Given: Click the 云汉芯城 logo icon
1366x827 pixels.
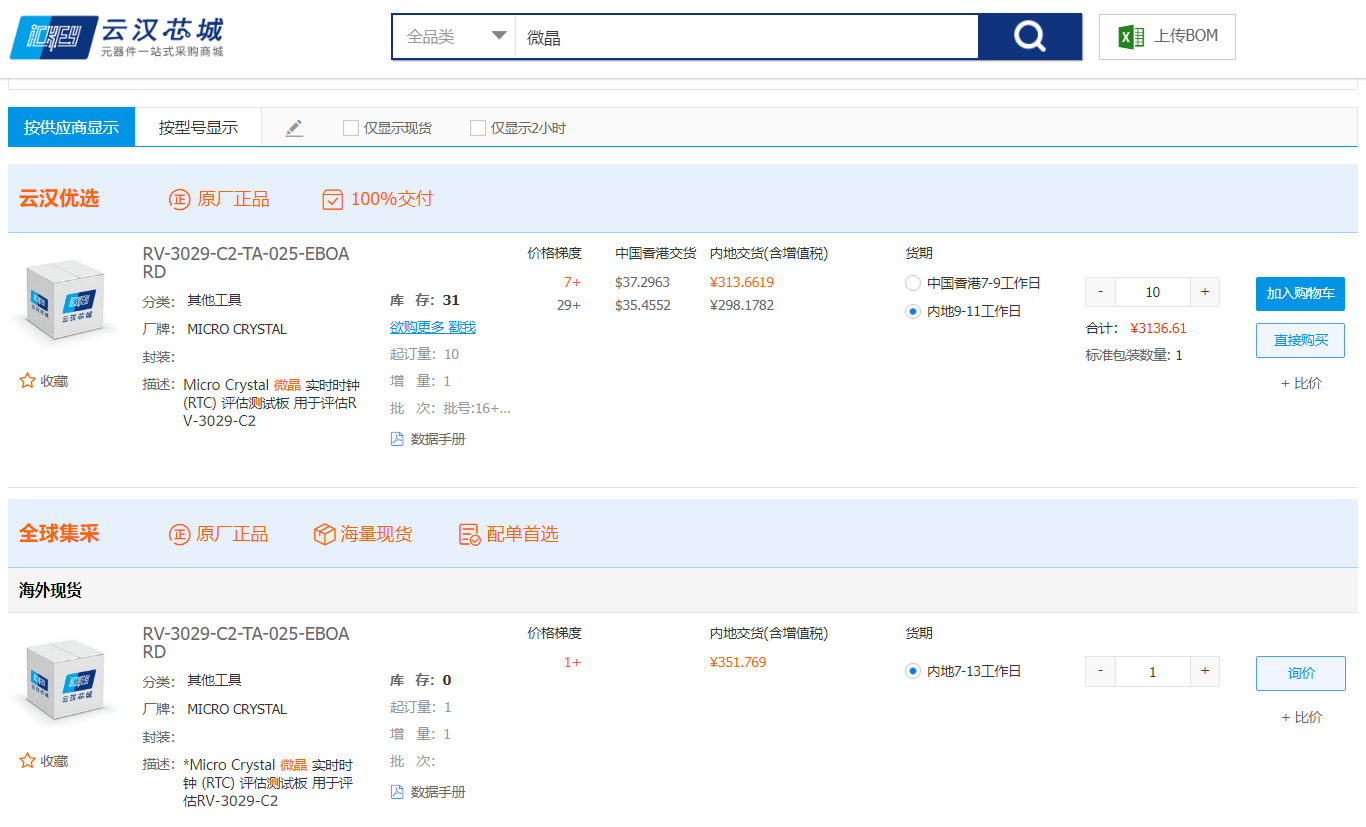Looking at the screenshot, I should (54, 38).
